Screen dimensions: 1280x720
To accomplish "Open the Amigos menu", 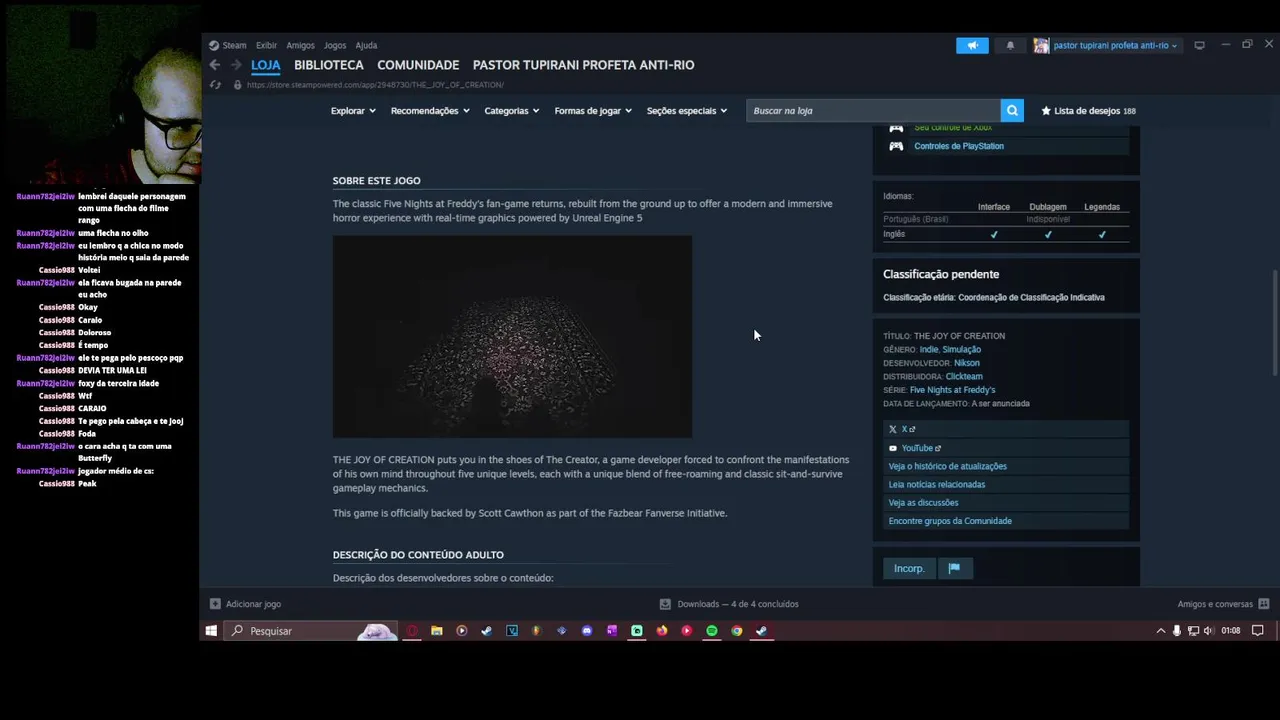I will pyautogui.click(x=300, y=45).
